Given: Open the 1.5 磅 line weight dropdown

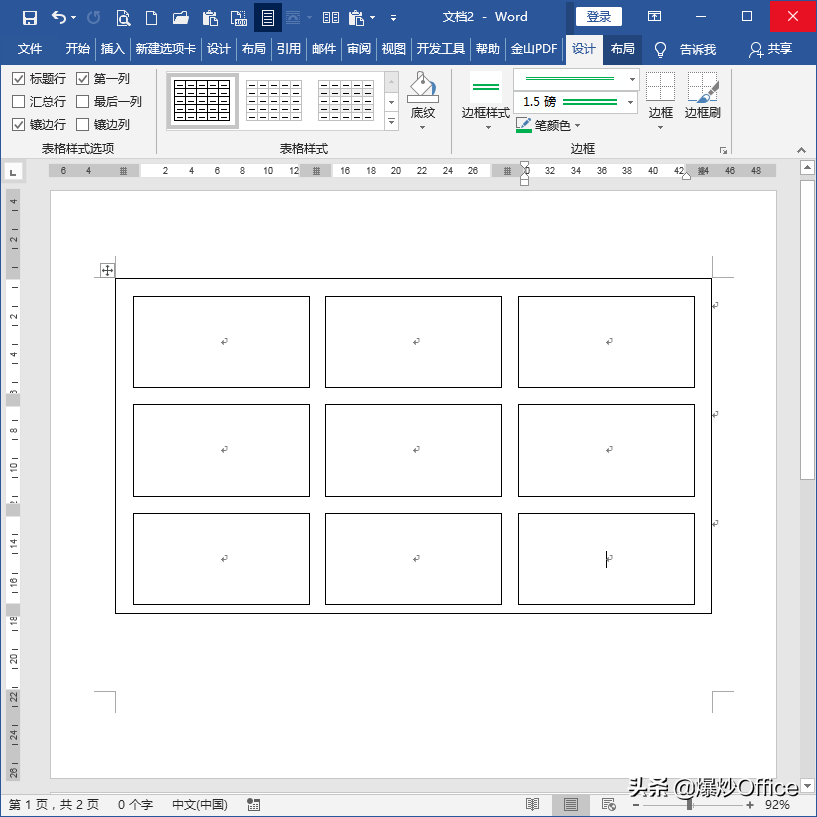Looking at the screenshot, I should pos(629,103).
